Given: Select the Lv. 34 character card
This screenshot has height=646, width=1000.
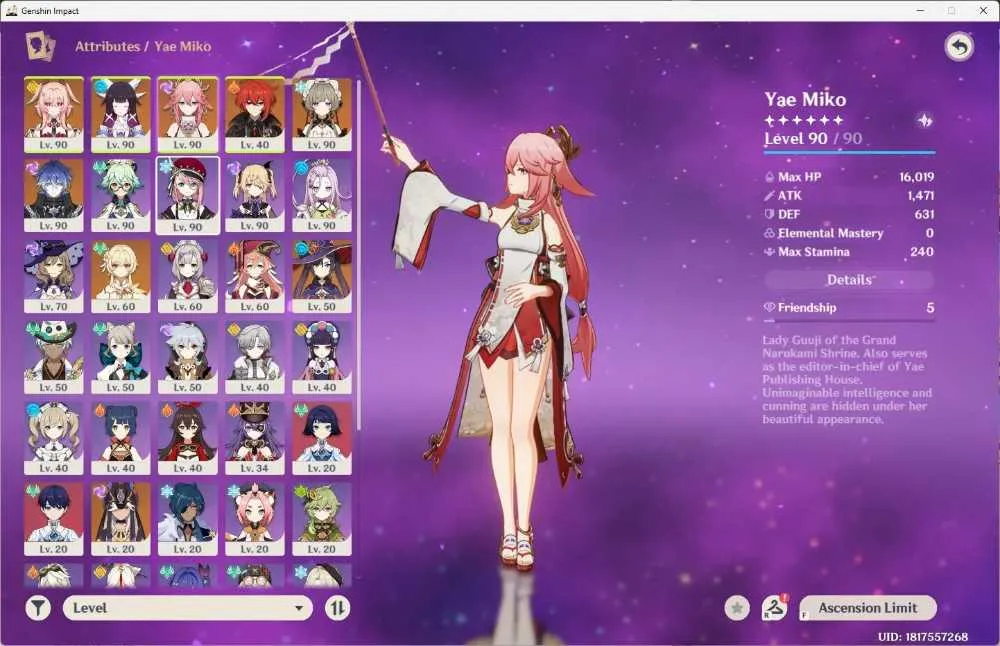Looking at the screenshot, I should click(x=254, y=438).
